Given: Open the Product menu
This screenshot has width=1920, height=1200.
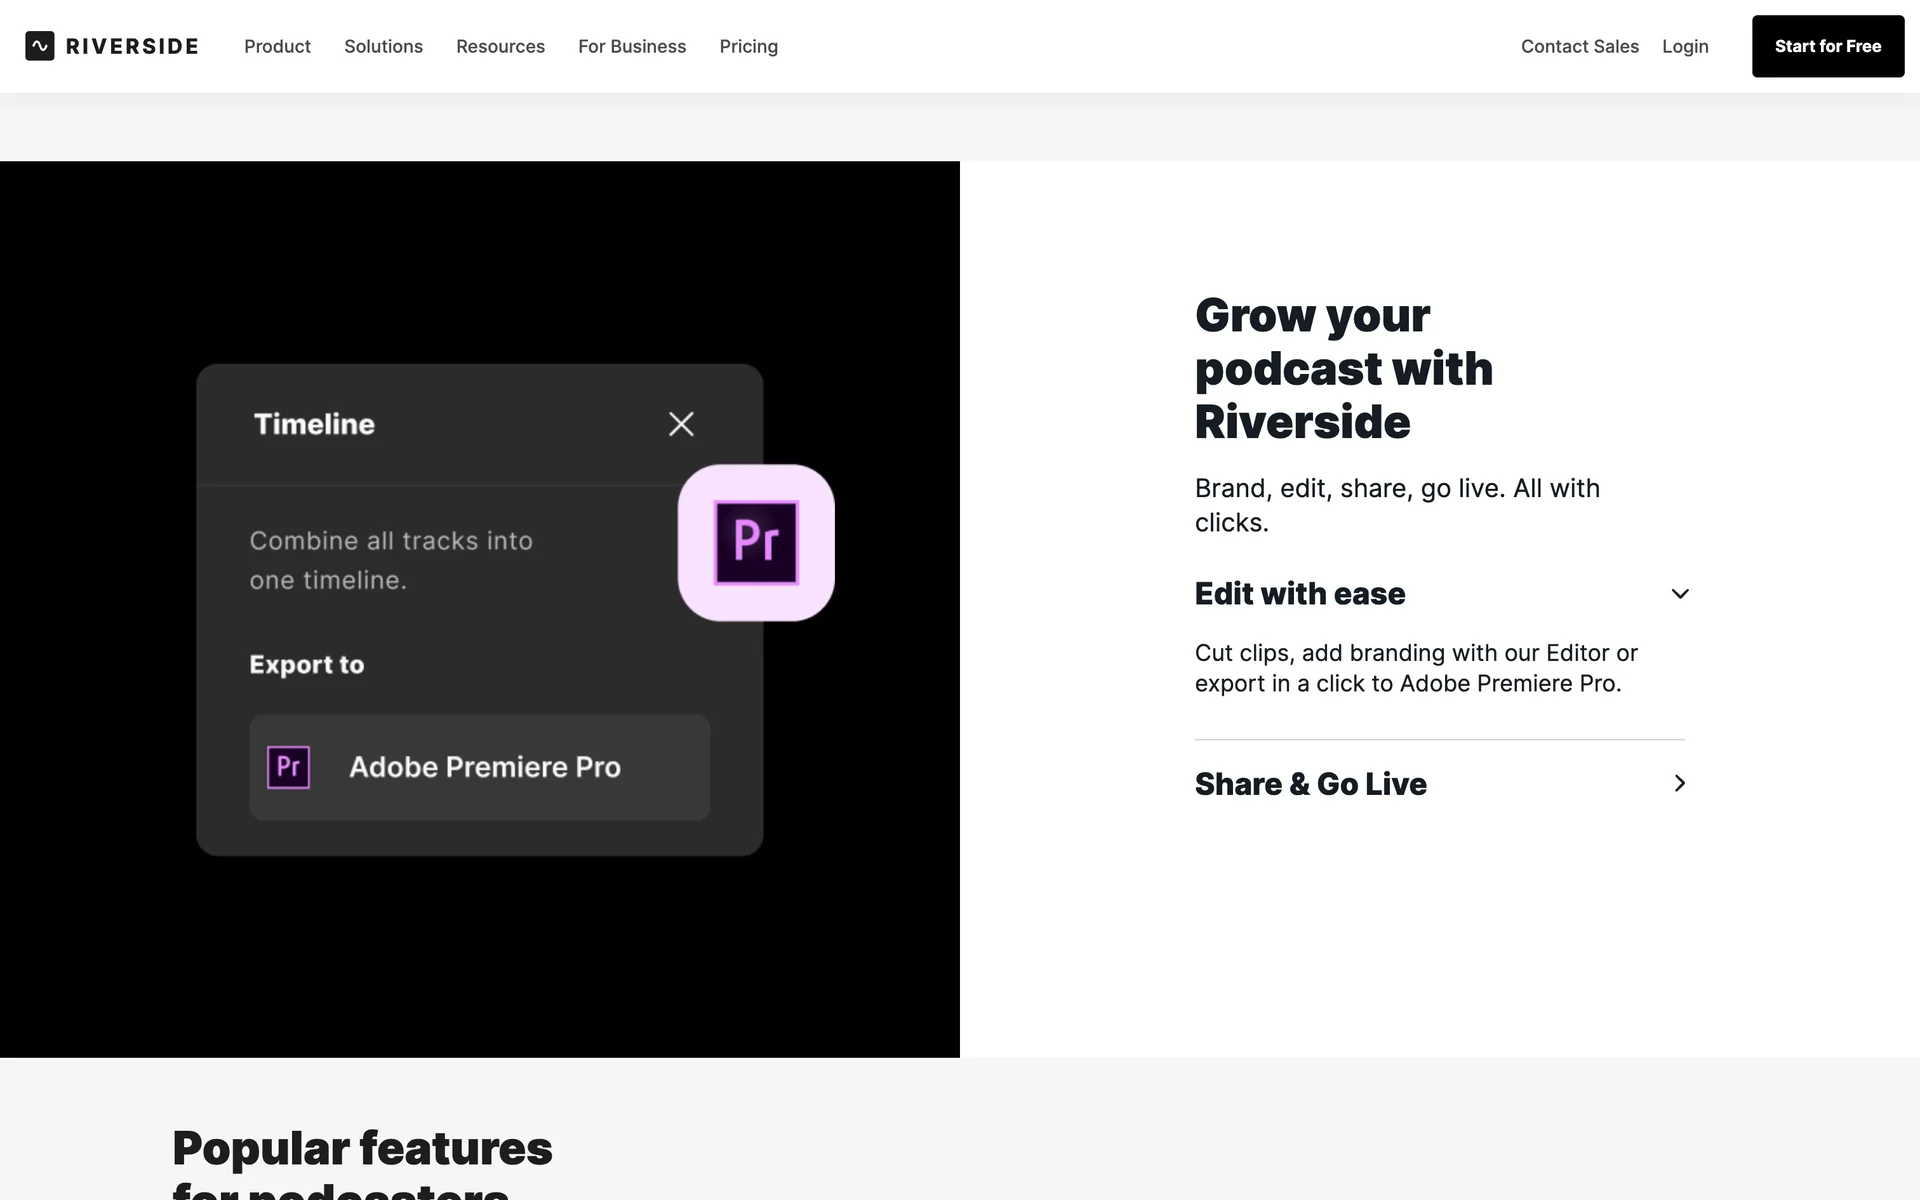Looking at the screenshot, I should coord(277,46).
